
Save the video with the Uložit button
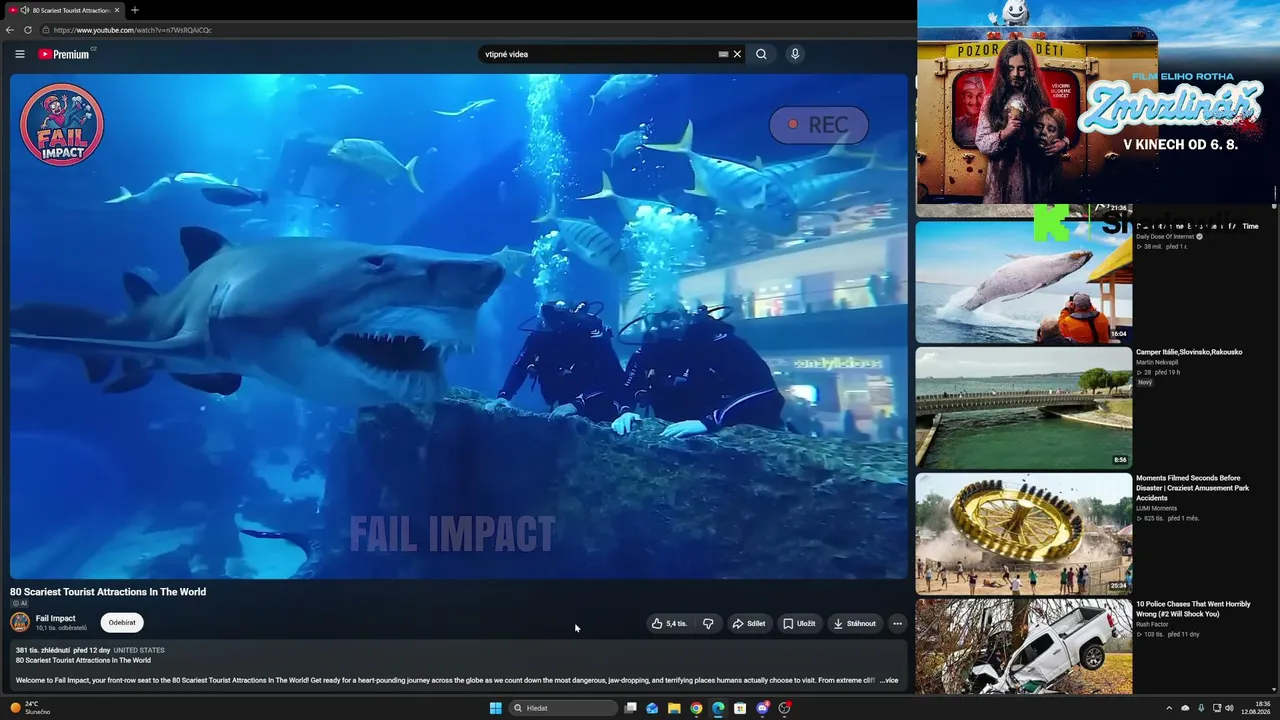coord(799,623)
